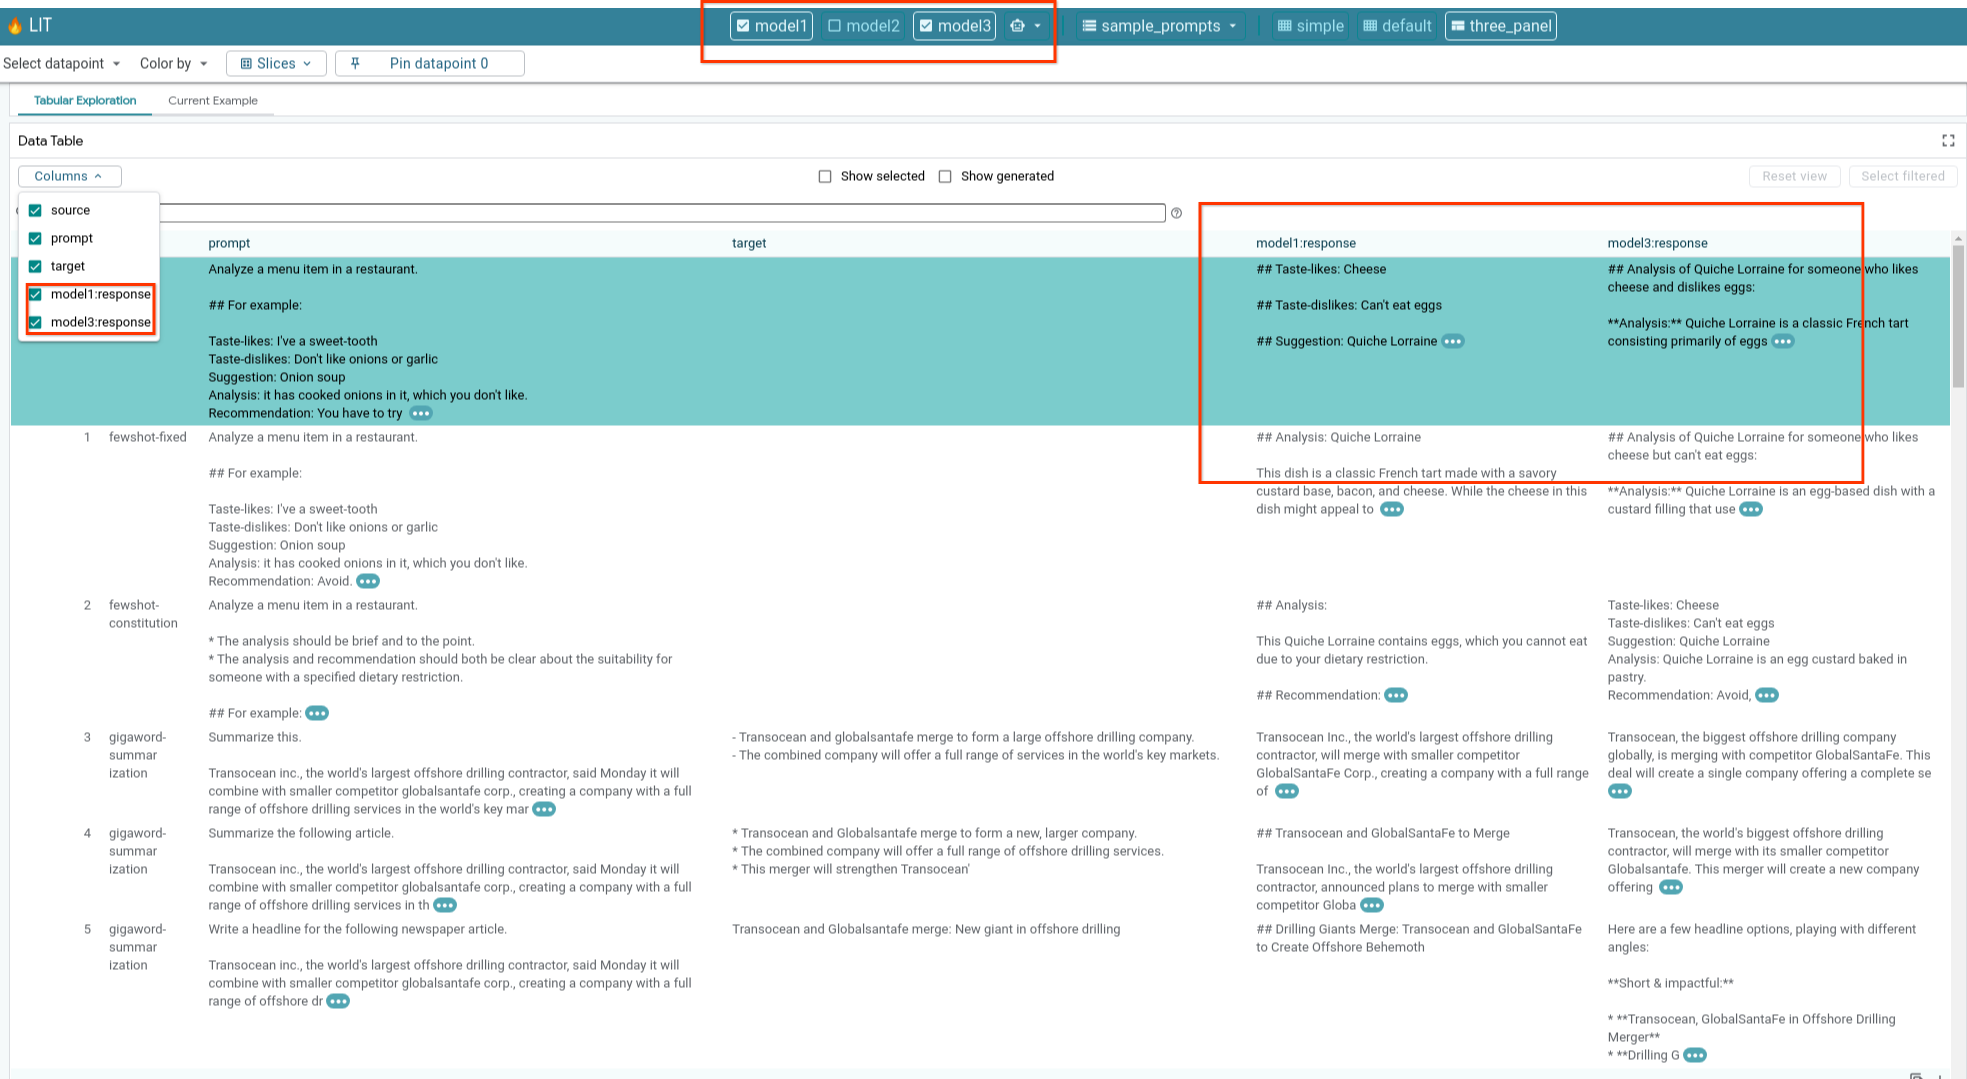
Task: Uncheck the model3:response column checkbox
Action: [x=35, y=322]
